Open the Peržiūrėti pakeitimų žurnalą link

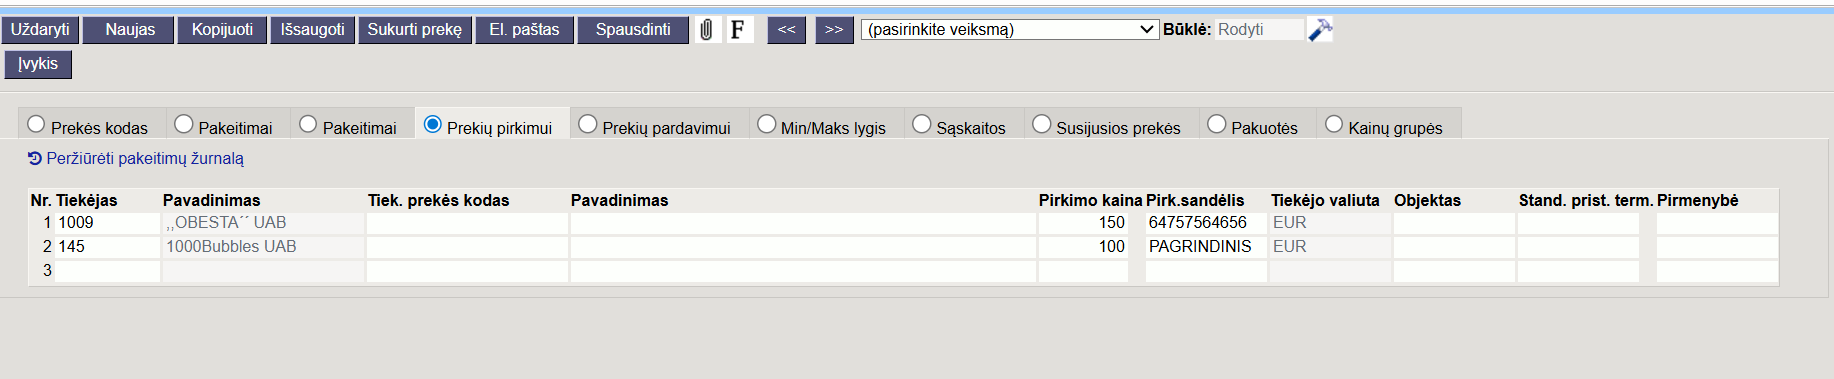tap(145, 158)
